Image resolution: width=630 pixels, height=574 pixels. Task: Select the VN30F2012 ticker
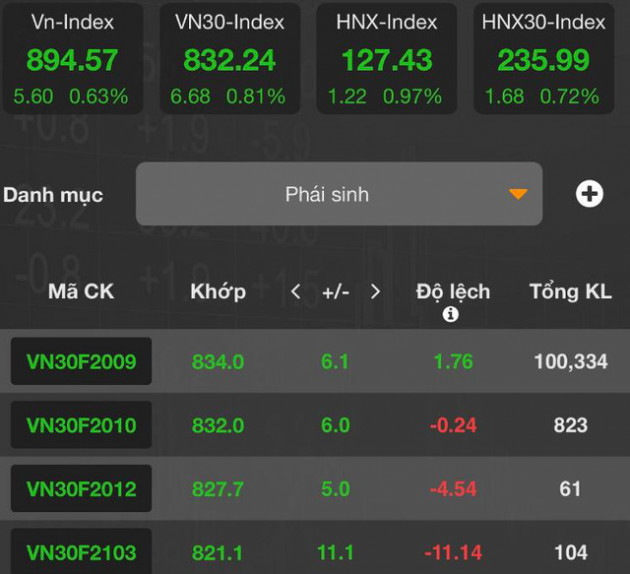tap(81, 488)
